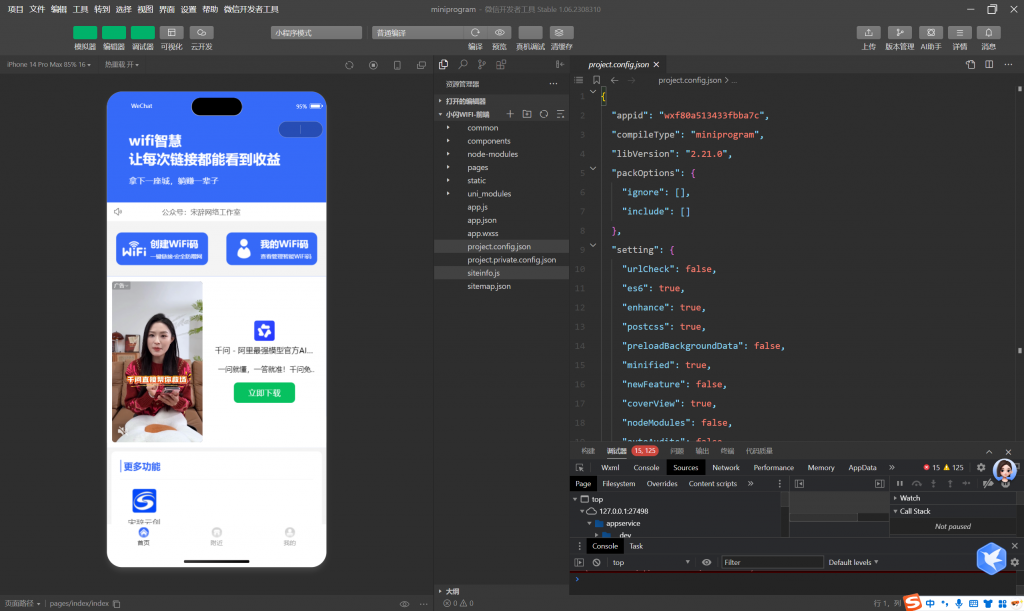The image size is (1024, 611).
Task: Open the cloud development icon
Action: click(x=201, y=33)
